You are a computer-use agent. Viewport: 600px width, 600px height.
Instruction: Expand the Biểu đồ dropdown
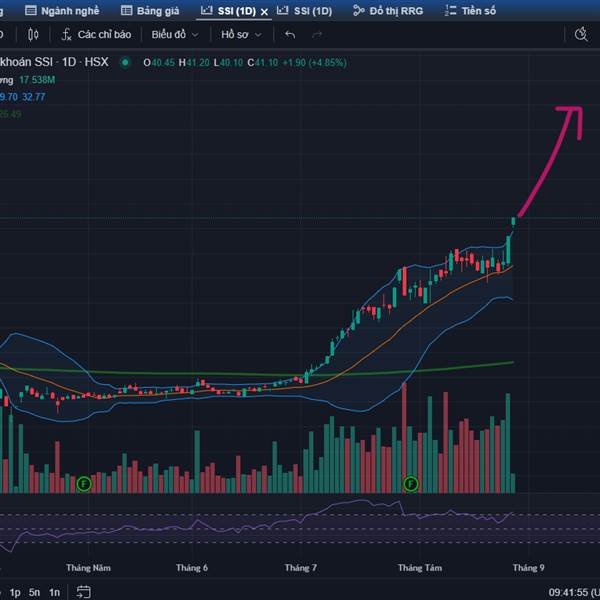pyautogui.click(x=175, y=35)
